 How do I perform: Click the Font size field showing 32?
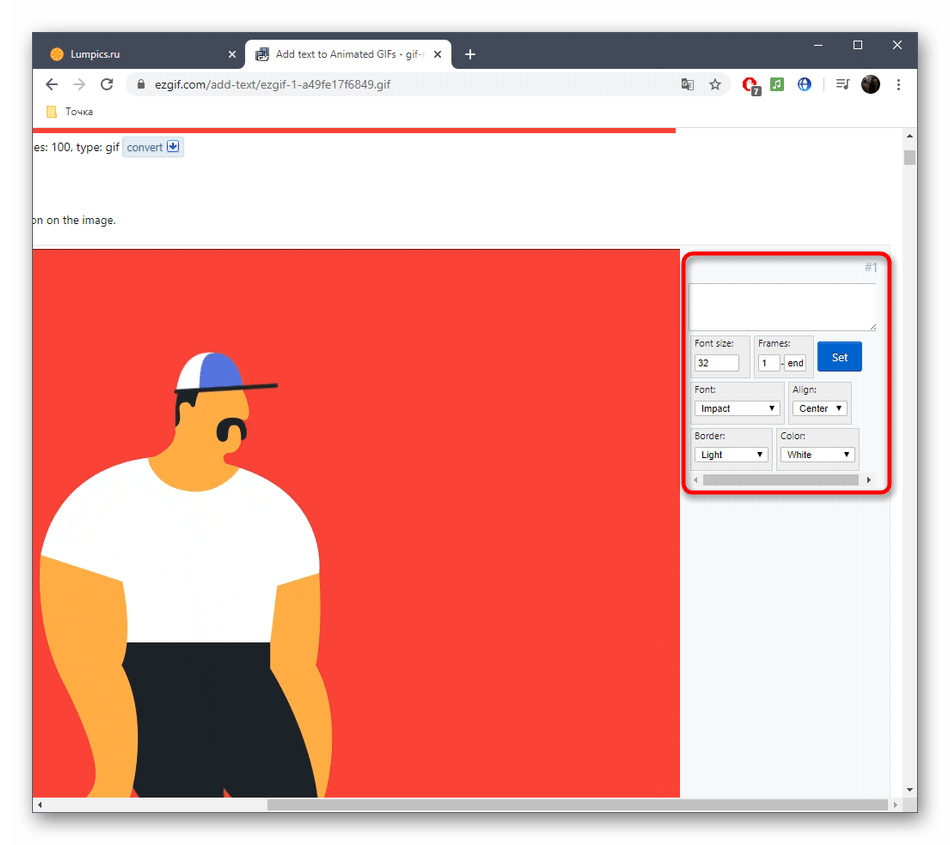pyautogui.click(x=716, y=363)
